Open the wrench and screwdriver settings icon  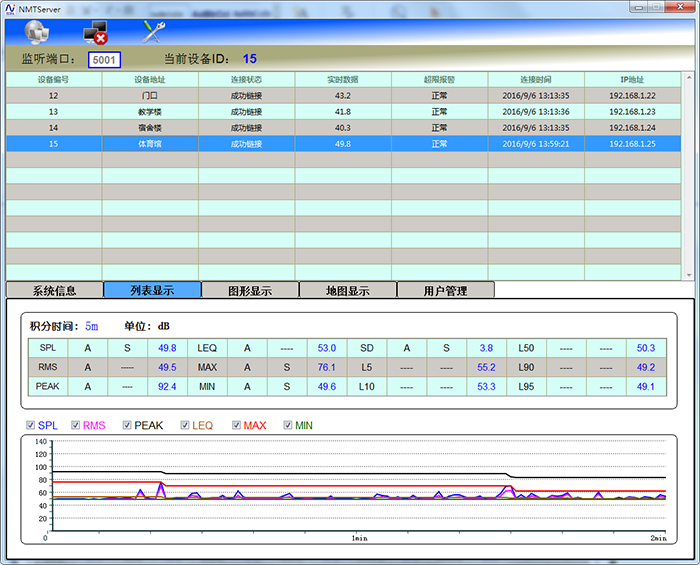point(153,32)
